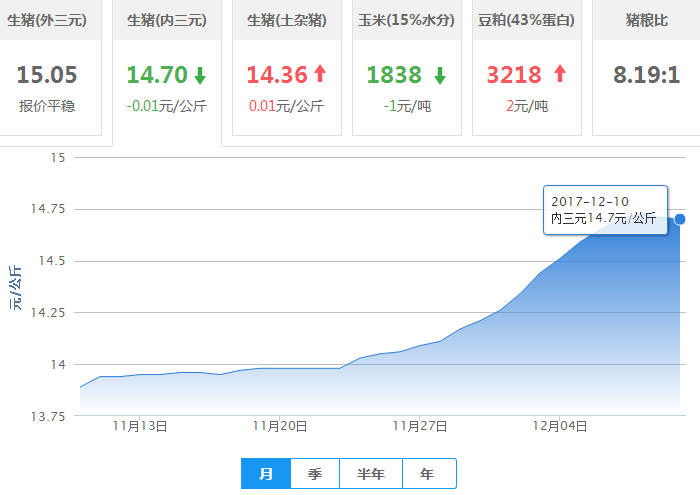Image resolution: width=700 pixels, height=495 pixels.
Task: Click the red up arrow beside 14.36
Action: 320,74
